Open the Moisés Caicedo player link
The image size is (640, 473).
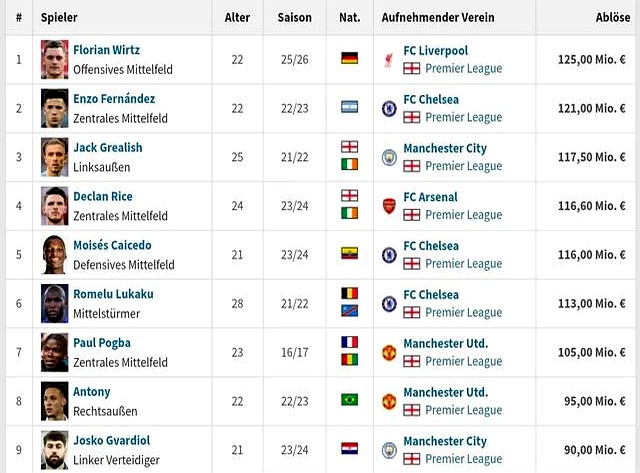point(112,245)
